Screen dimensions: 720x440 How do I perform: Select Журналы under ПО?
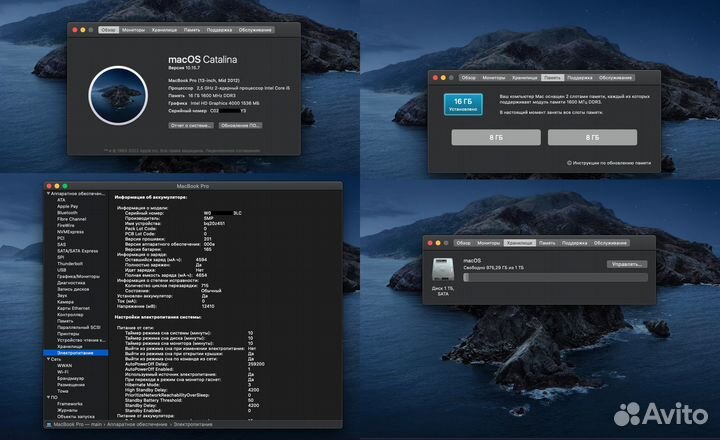pyautogui.click(x=67, y=410)
